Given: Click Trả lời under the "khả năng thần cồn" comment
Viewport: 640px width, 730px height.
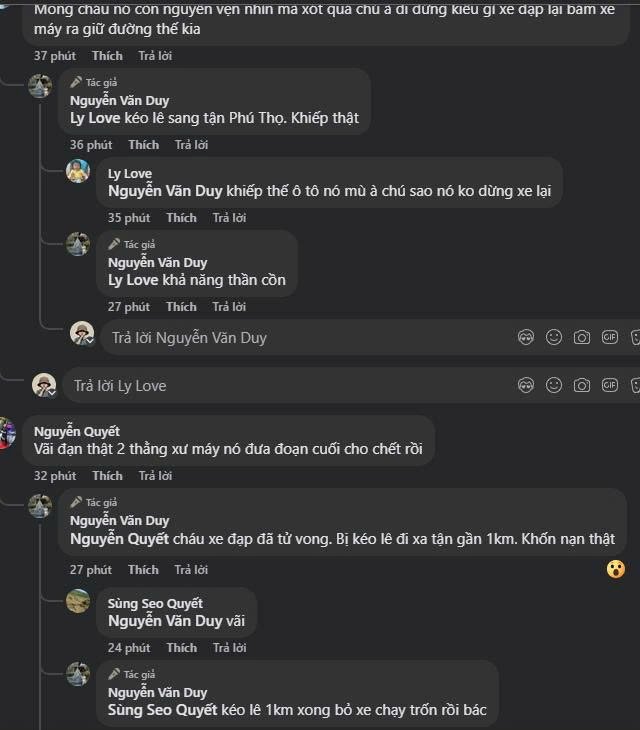Looking at the screenshot, I should 229,307.
